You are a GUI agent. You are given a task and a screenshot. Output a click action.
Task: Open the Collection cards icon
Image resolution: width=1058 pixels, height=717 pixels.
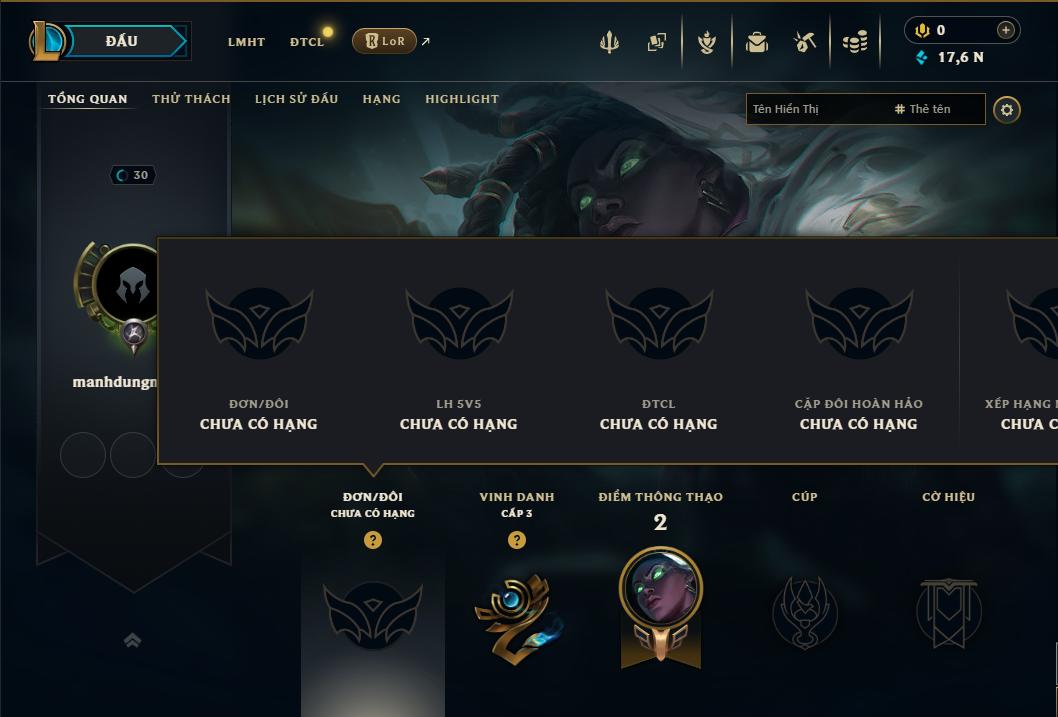657,42
